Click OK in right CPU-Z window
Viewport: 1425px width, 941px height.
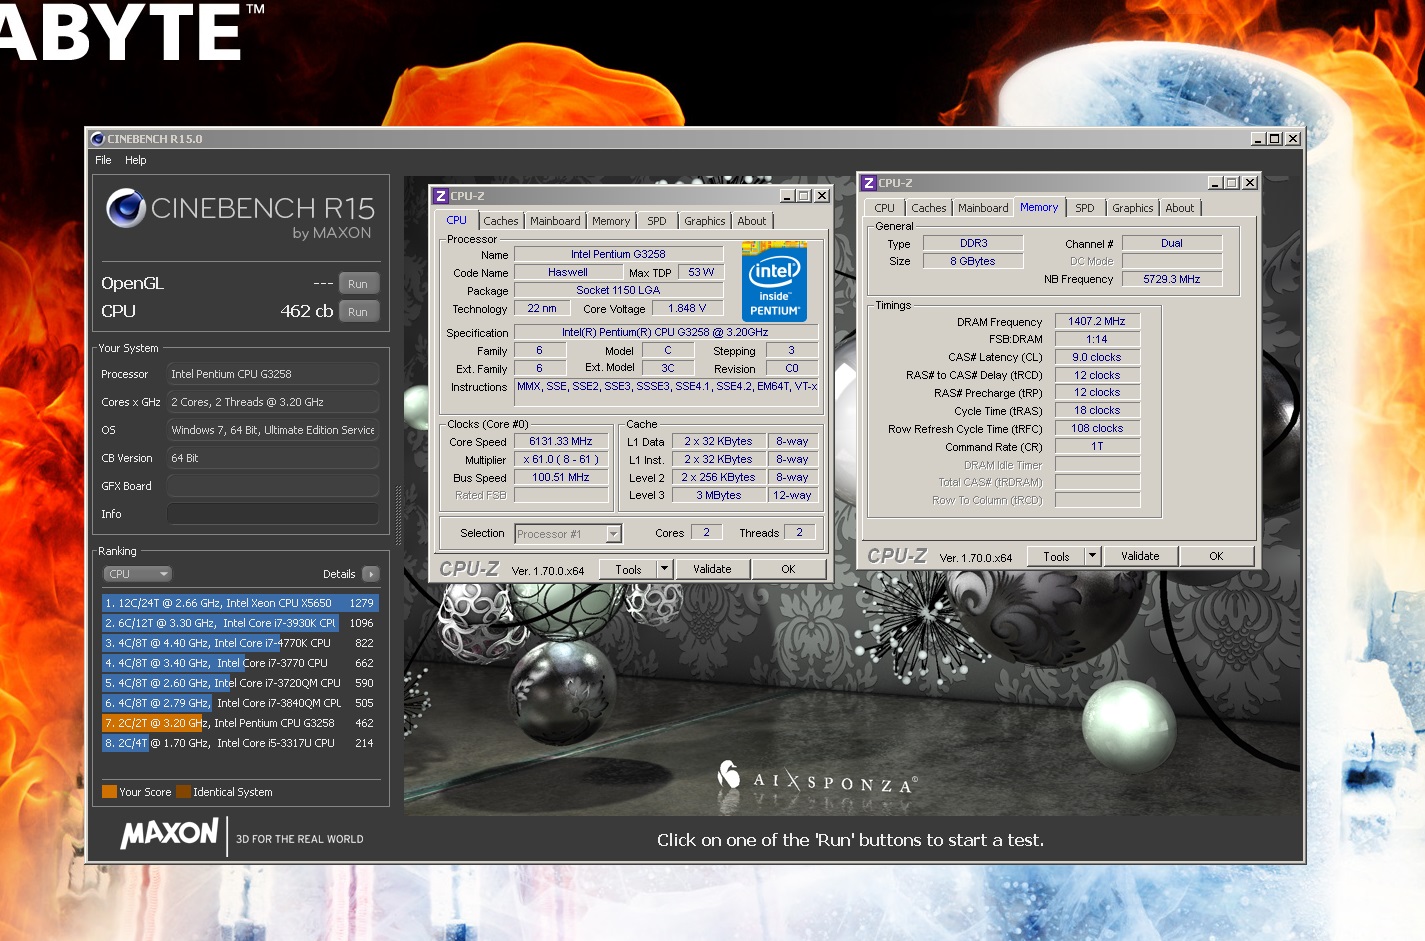click(x=1216, y=556)
